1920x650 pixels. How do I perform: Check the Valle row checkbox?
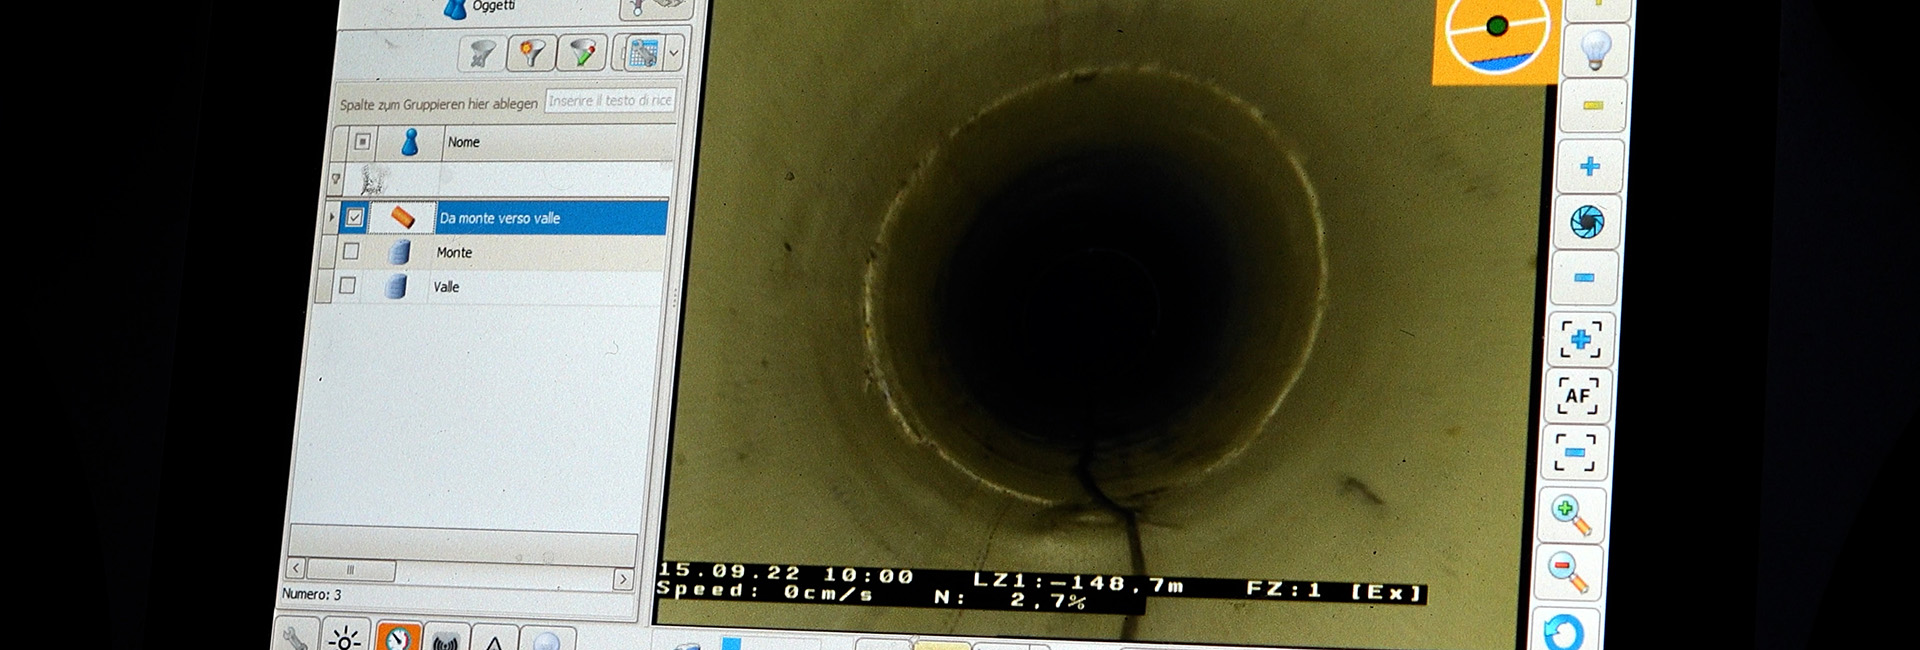click(x=347, y=285)
